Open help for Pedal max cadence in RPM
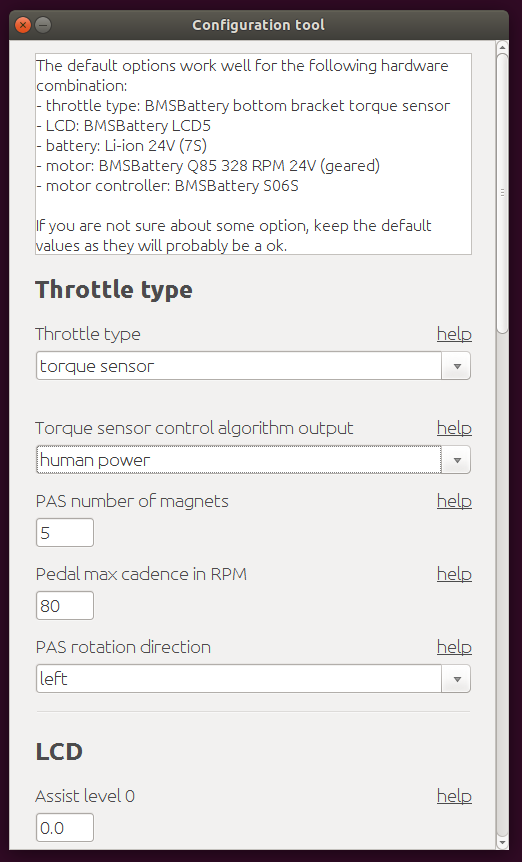The image size is (522, 862). point(454,574)
